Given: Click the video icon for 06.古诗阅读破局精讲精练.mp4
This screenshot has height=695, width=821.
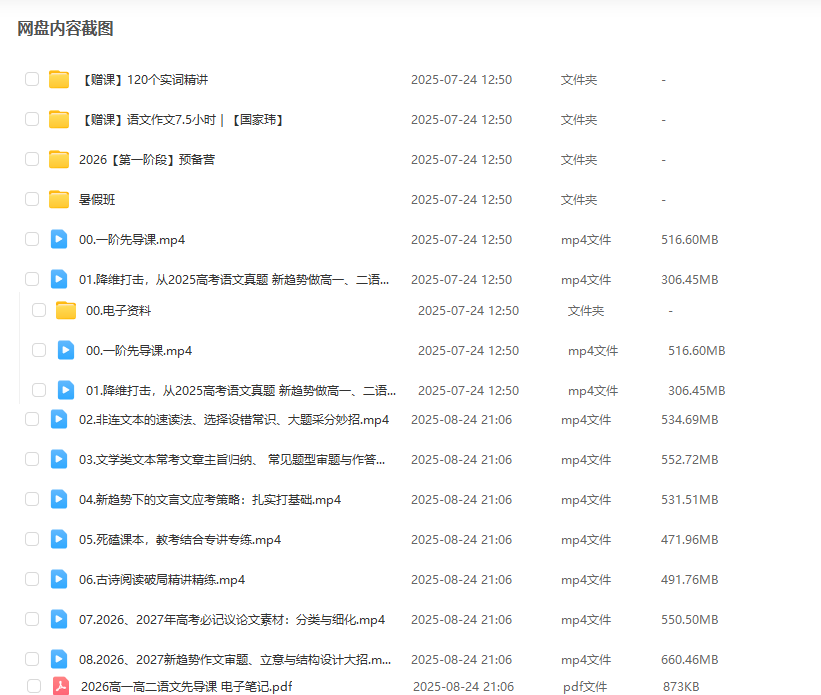Looking at the screenshot, I should tap(58, 579).
